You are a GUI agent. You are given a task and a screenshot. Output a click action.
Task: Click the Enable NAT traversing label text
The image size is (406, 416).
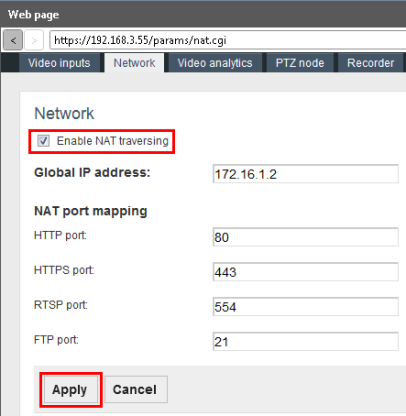(x=112, y=141)
